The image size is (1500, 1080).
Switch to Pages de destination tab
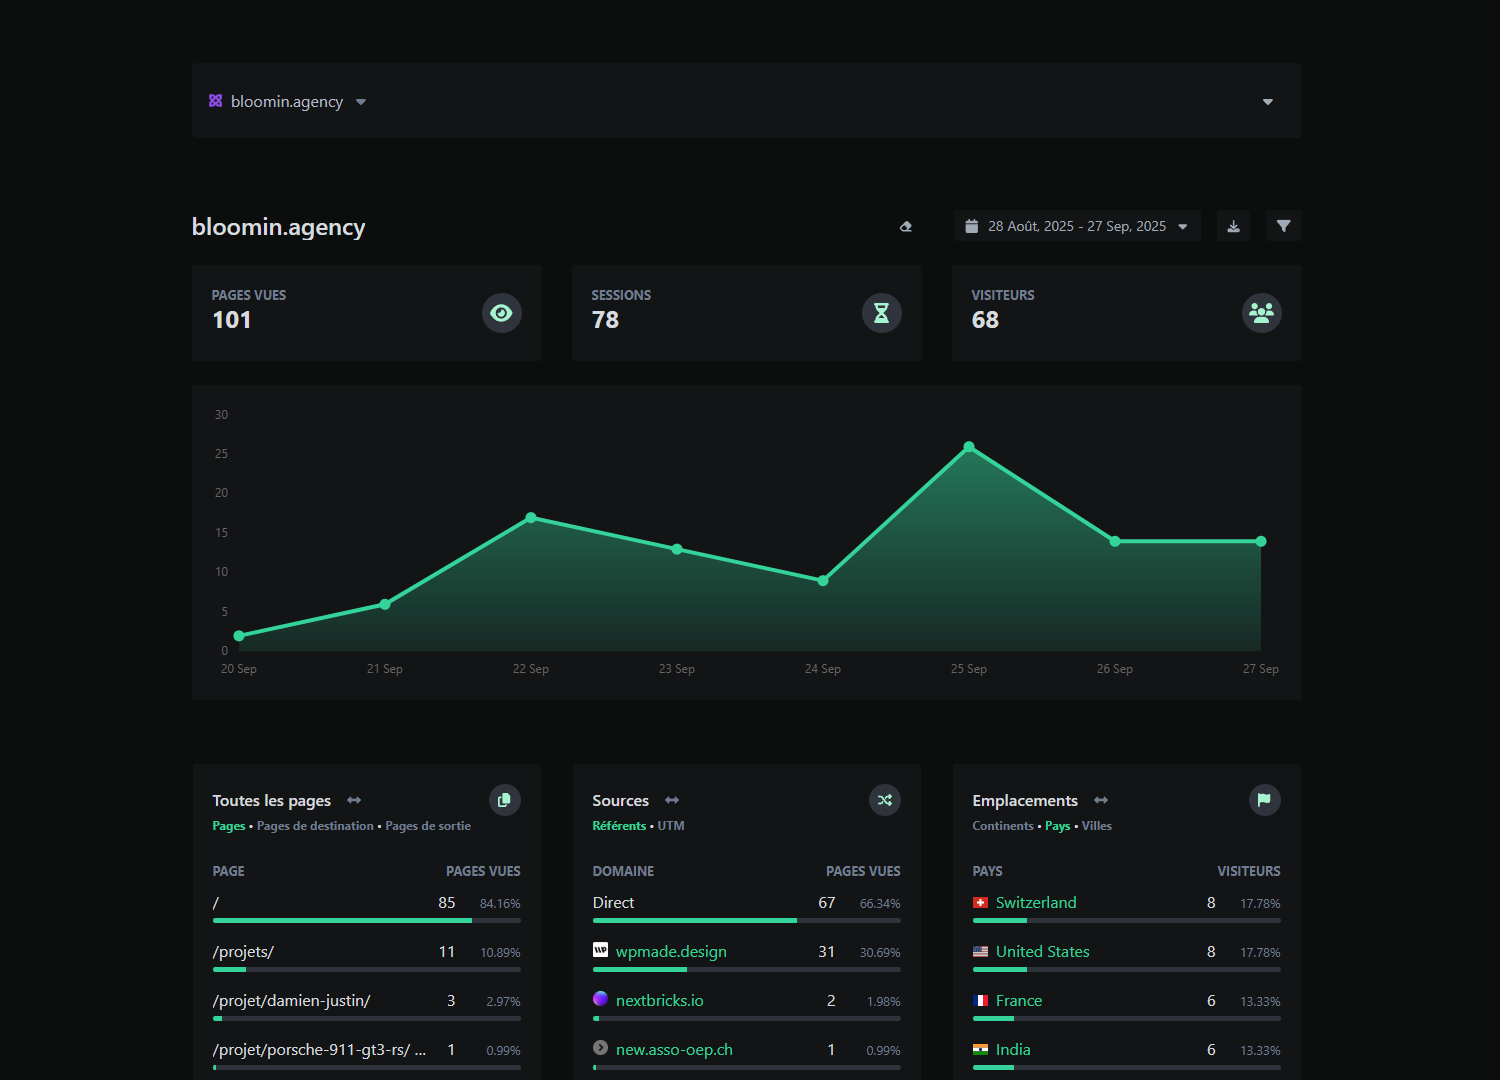point(315,826)
